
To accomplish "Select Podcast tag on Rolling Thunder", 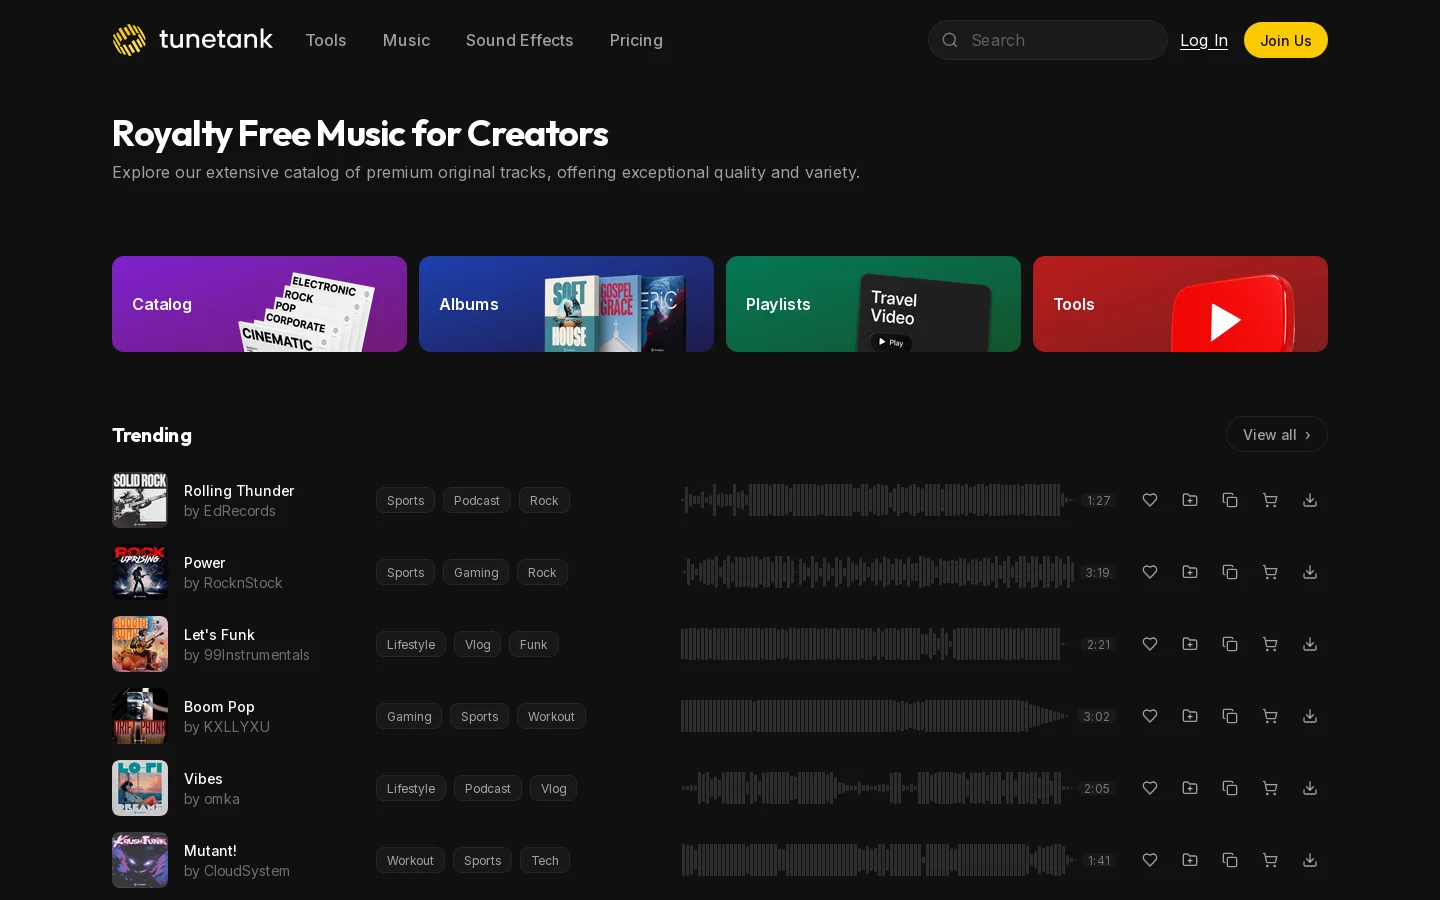I will pos(477,500).
